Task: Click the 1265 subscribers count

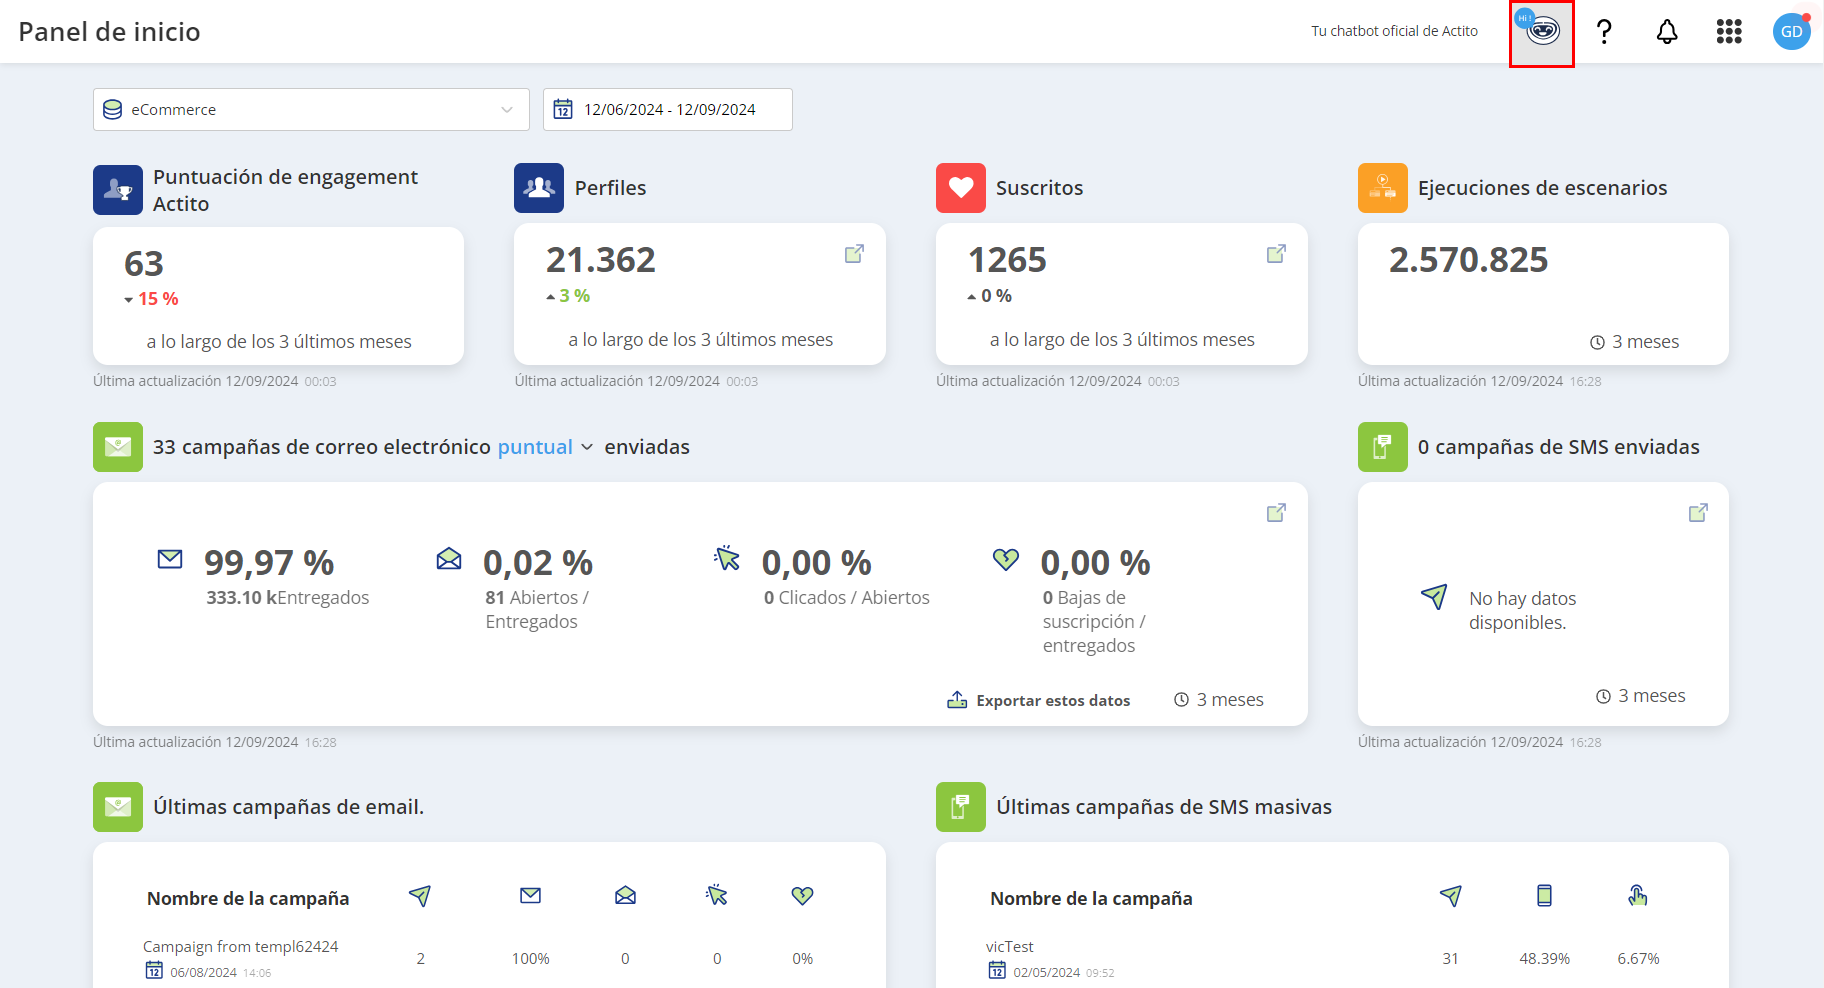Action: [1007, 260]
